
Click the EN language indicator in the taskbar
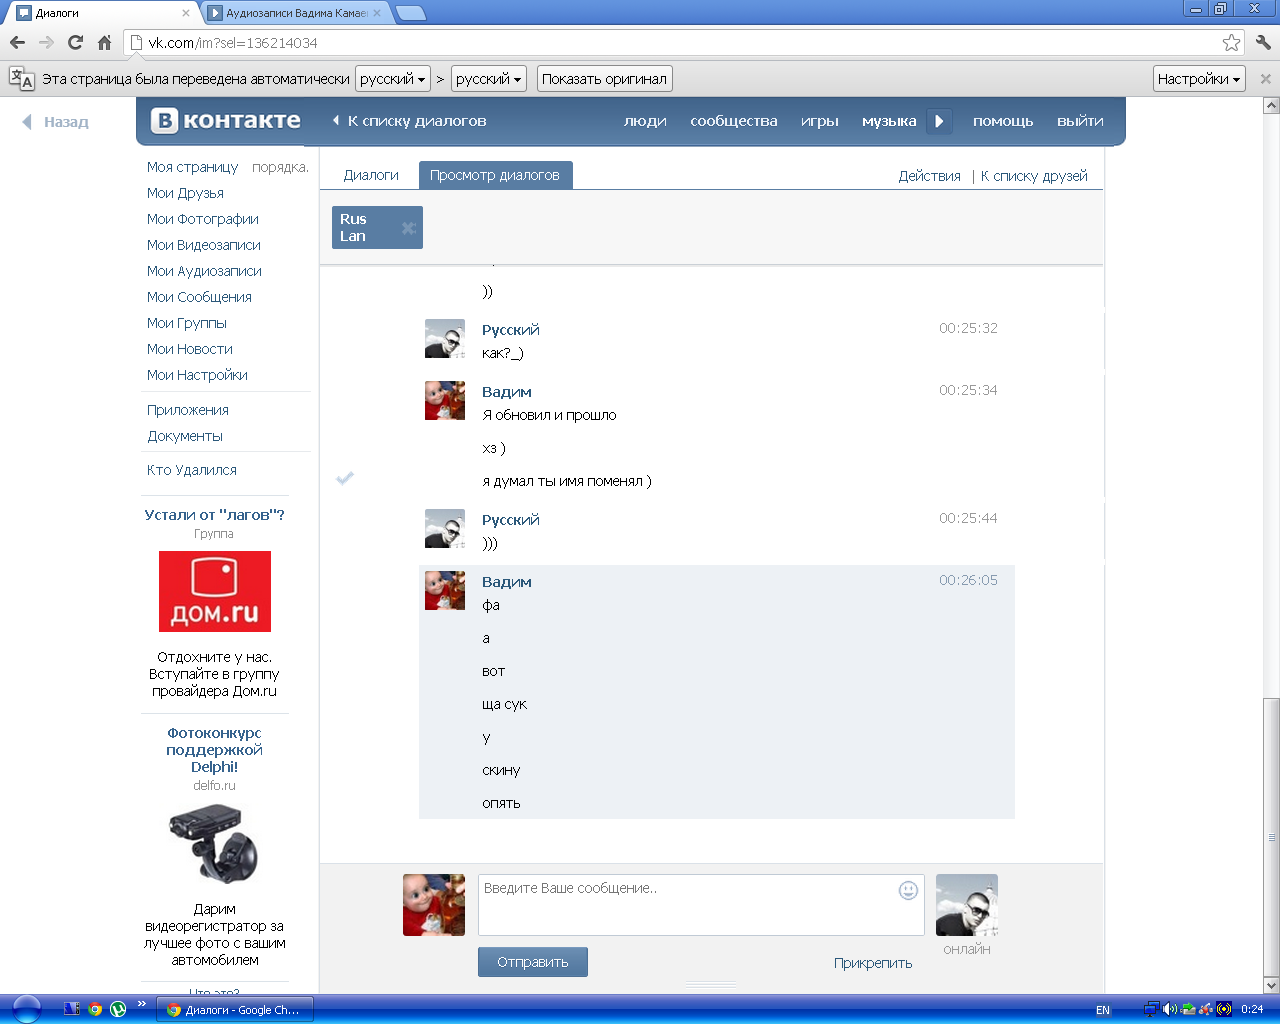click(1103, 1010)
